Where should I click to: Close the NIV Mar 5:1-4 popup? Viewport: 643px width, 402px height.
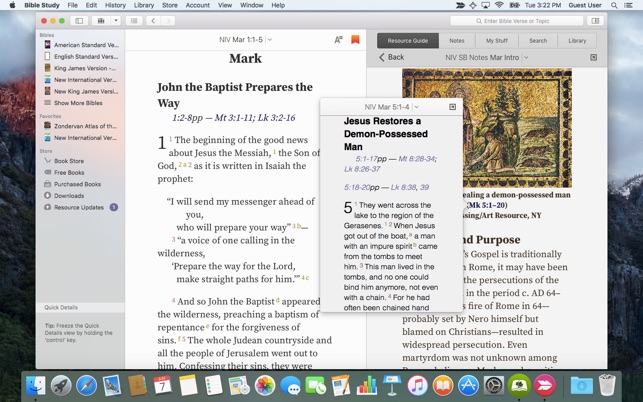(x=452, y=107)
